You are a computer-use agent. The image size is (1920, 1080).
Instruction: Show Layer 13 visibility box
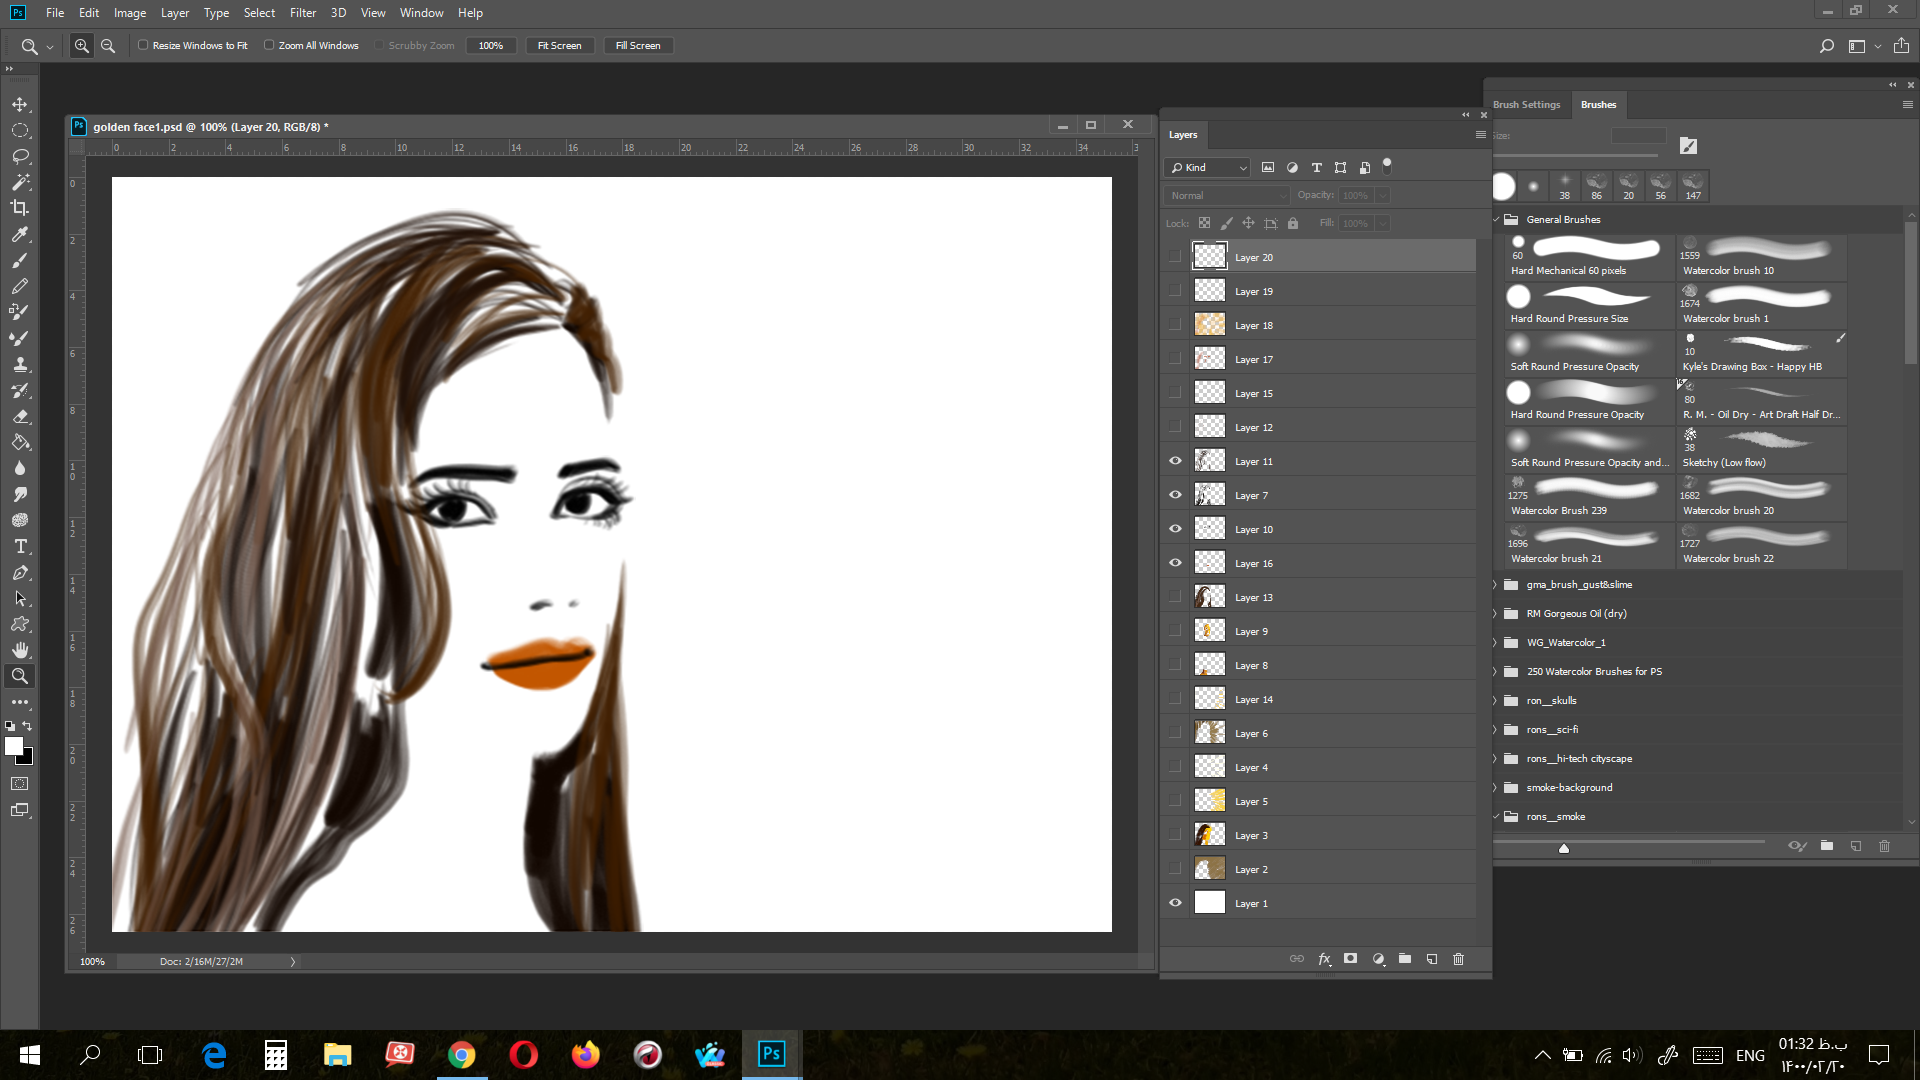[x=1175, y=597]
